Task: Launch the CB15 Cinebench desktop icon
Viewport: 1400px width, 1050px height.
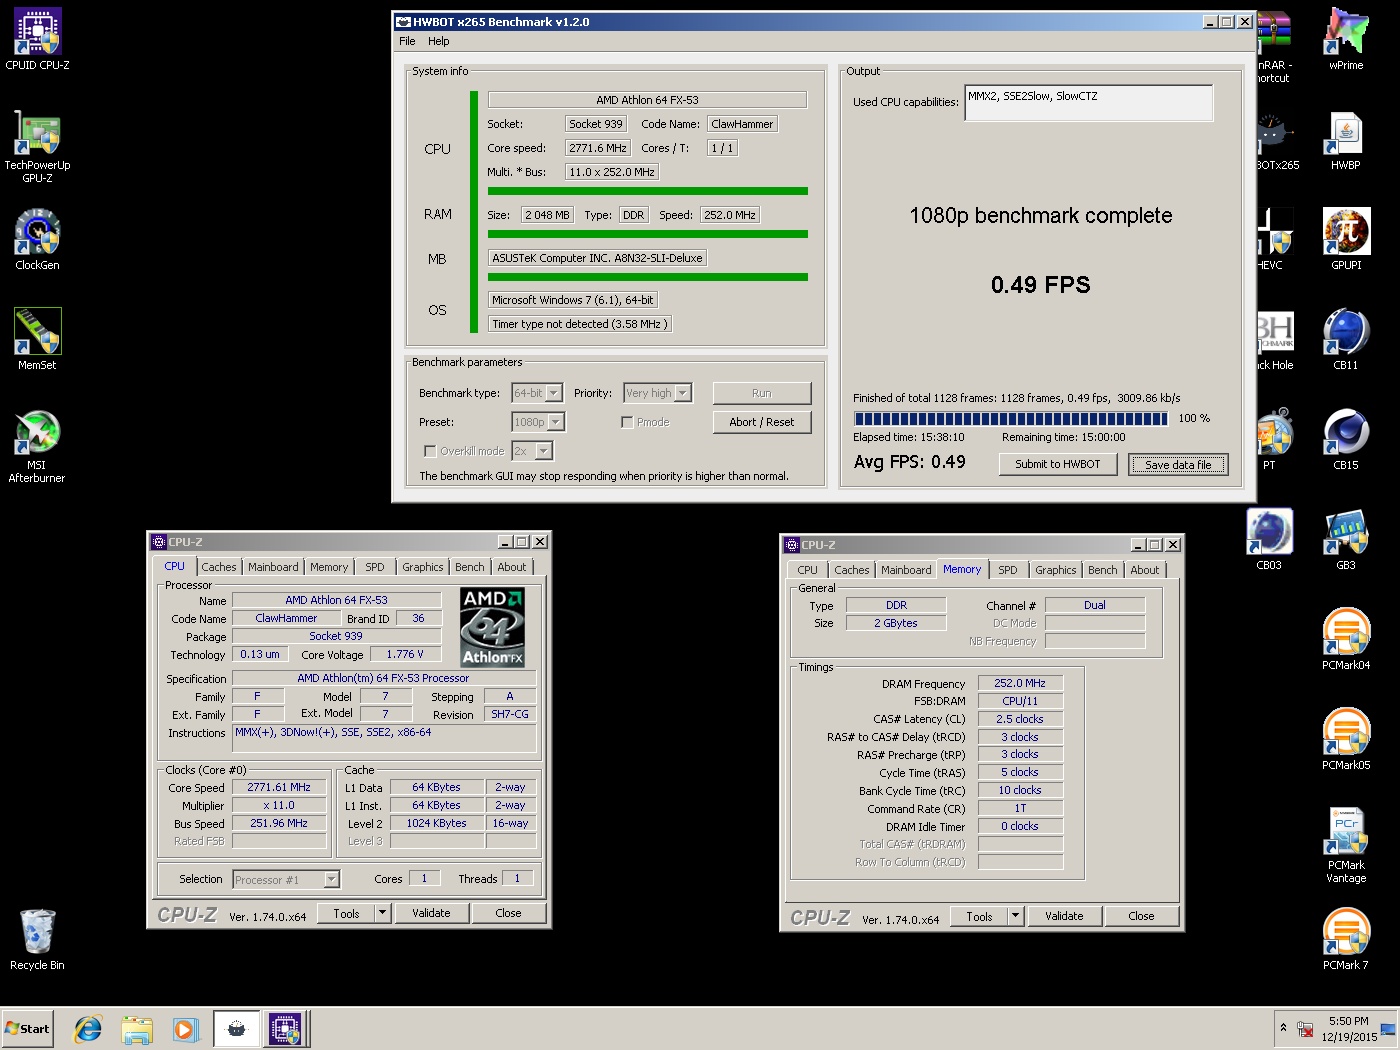Action: coord(1346,439)
